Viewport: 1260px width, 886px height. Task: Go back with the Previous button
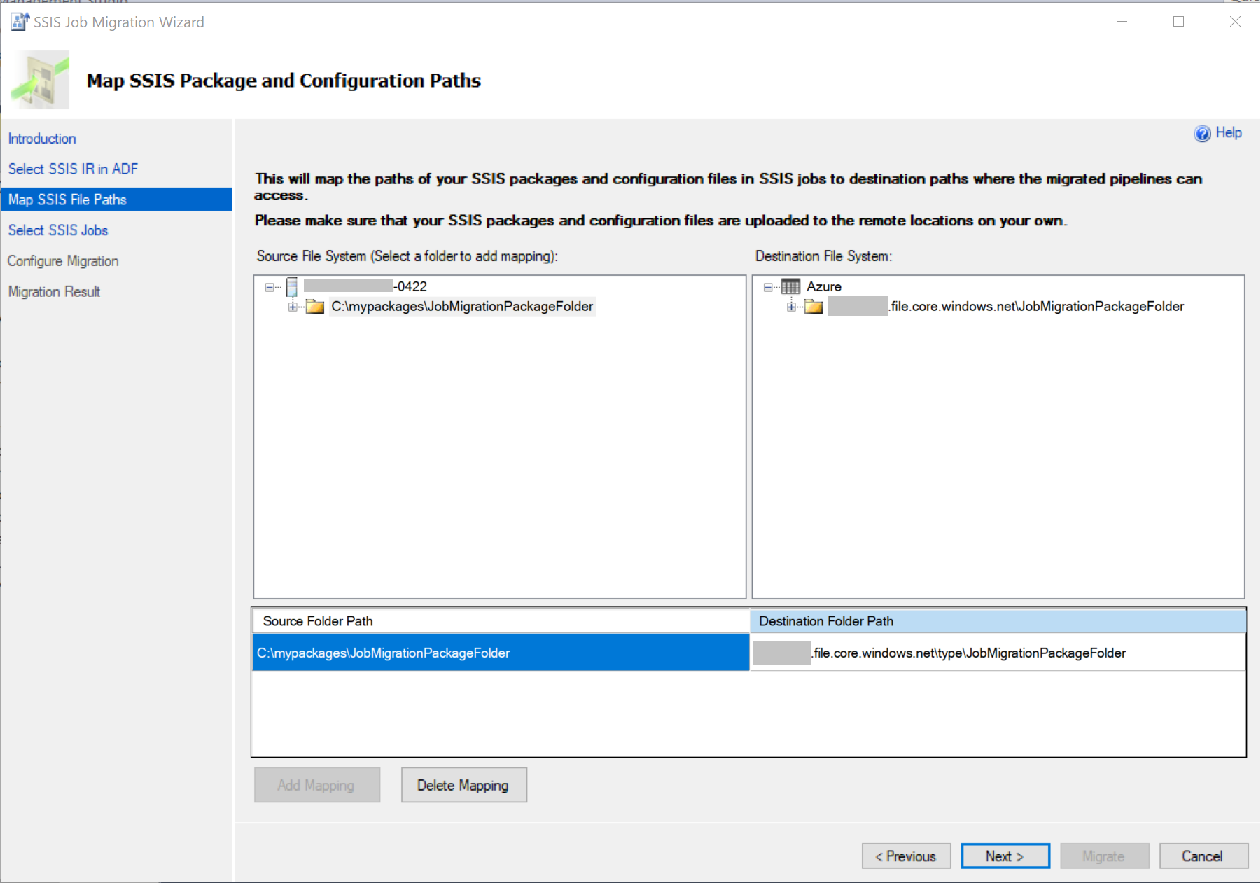906,856
